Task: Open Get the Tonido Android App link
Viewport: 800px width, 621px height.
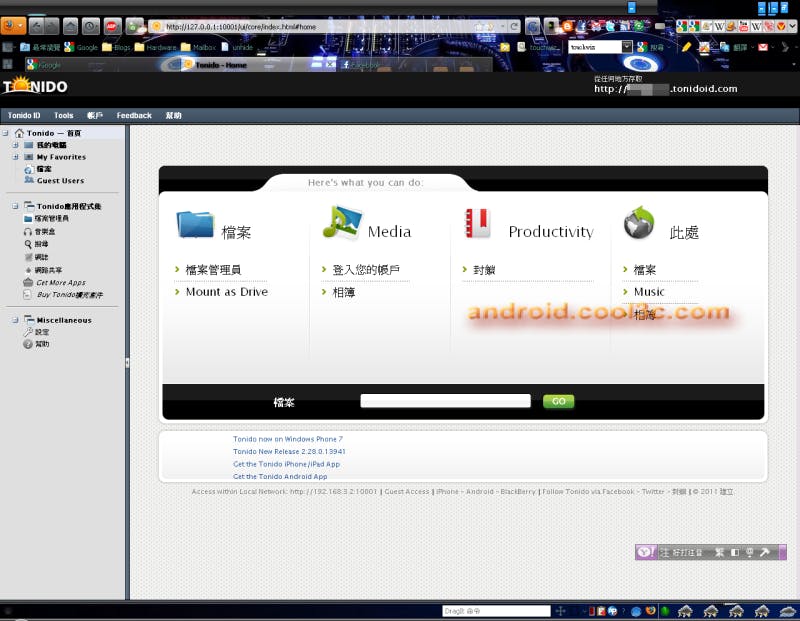Action: coord(280,477)
